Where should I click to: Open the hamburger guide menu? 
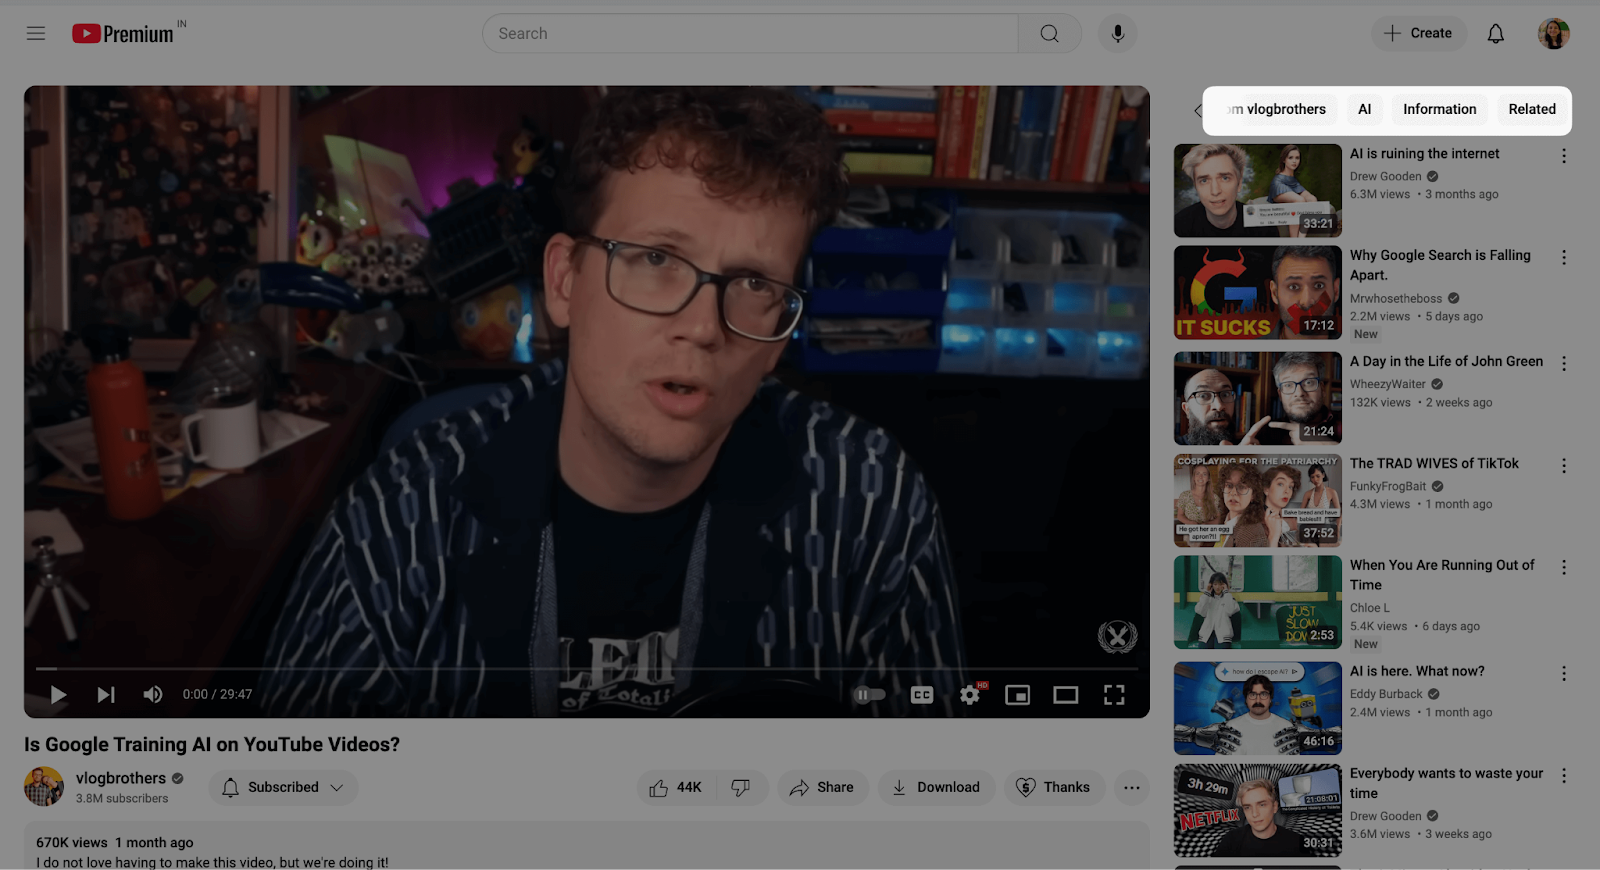coord(36,33)
